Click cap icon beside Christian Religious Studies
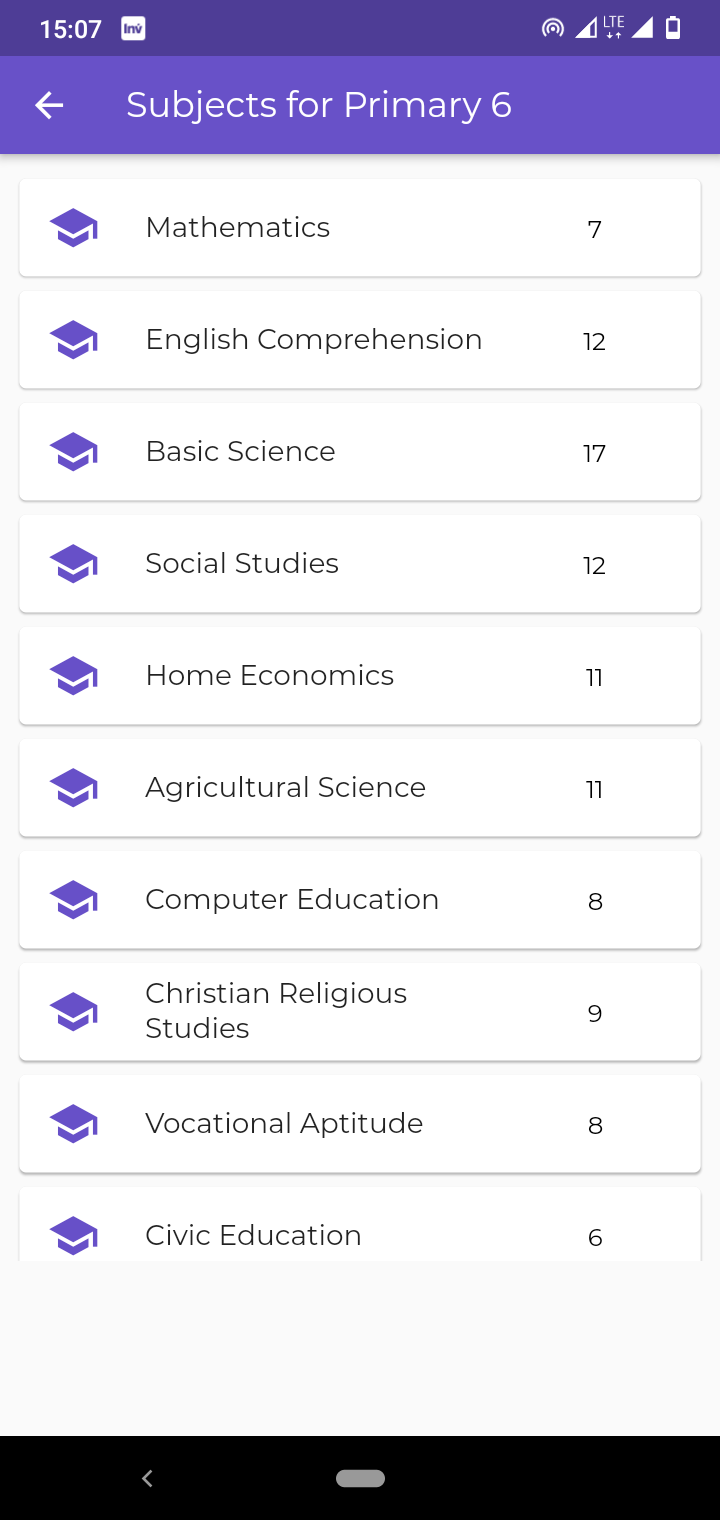Screen dimensions: 720x1520 [x=74, y=1012]
